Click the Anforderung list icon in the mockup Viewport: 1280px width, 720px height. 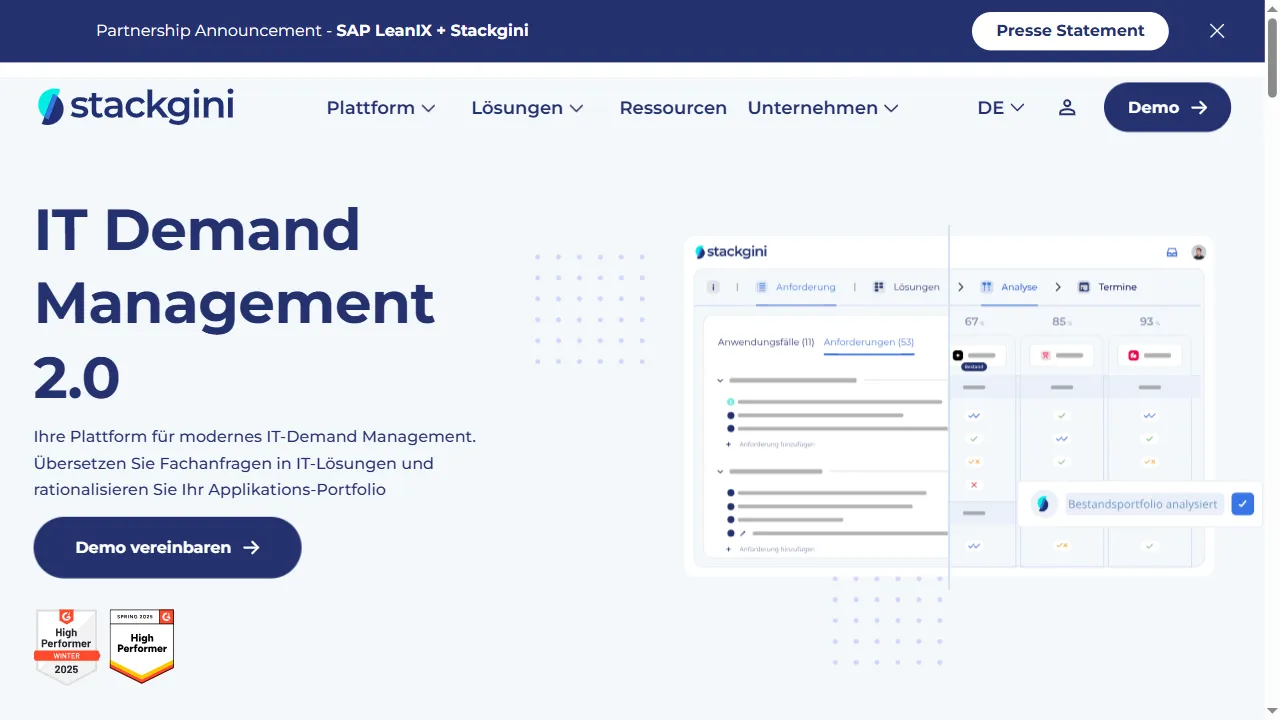tap(761, 287)
